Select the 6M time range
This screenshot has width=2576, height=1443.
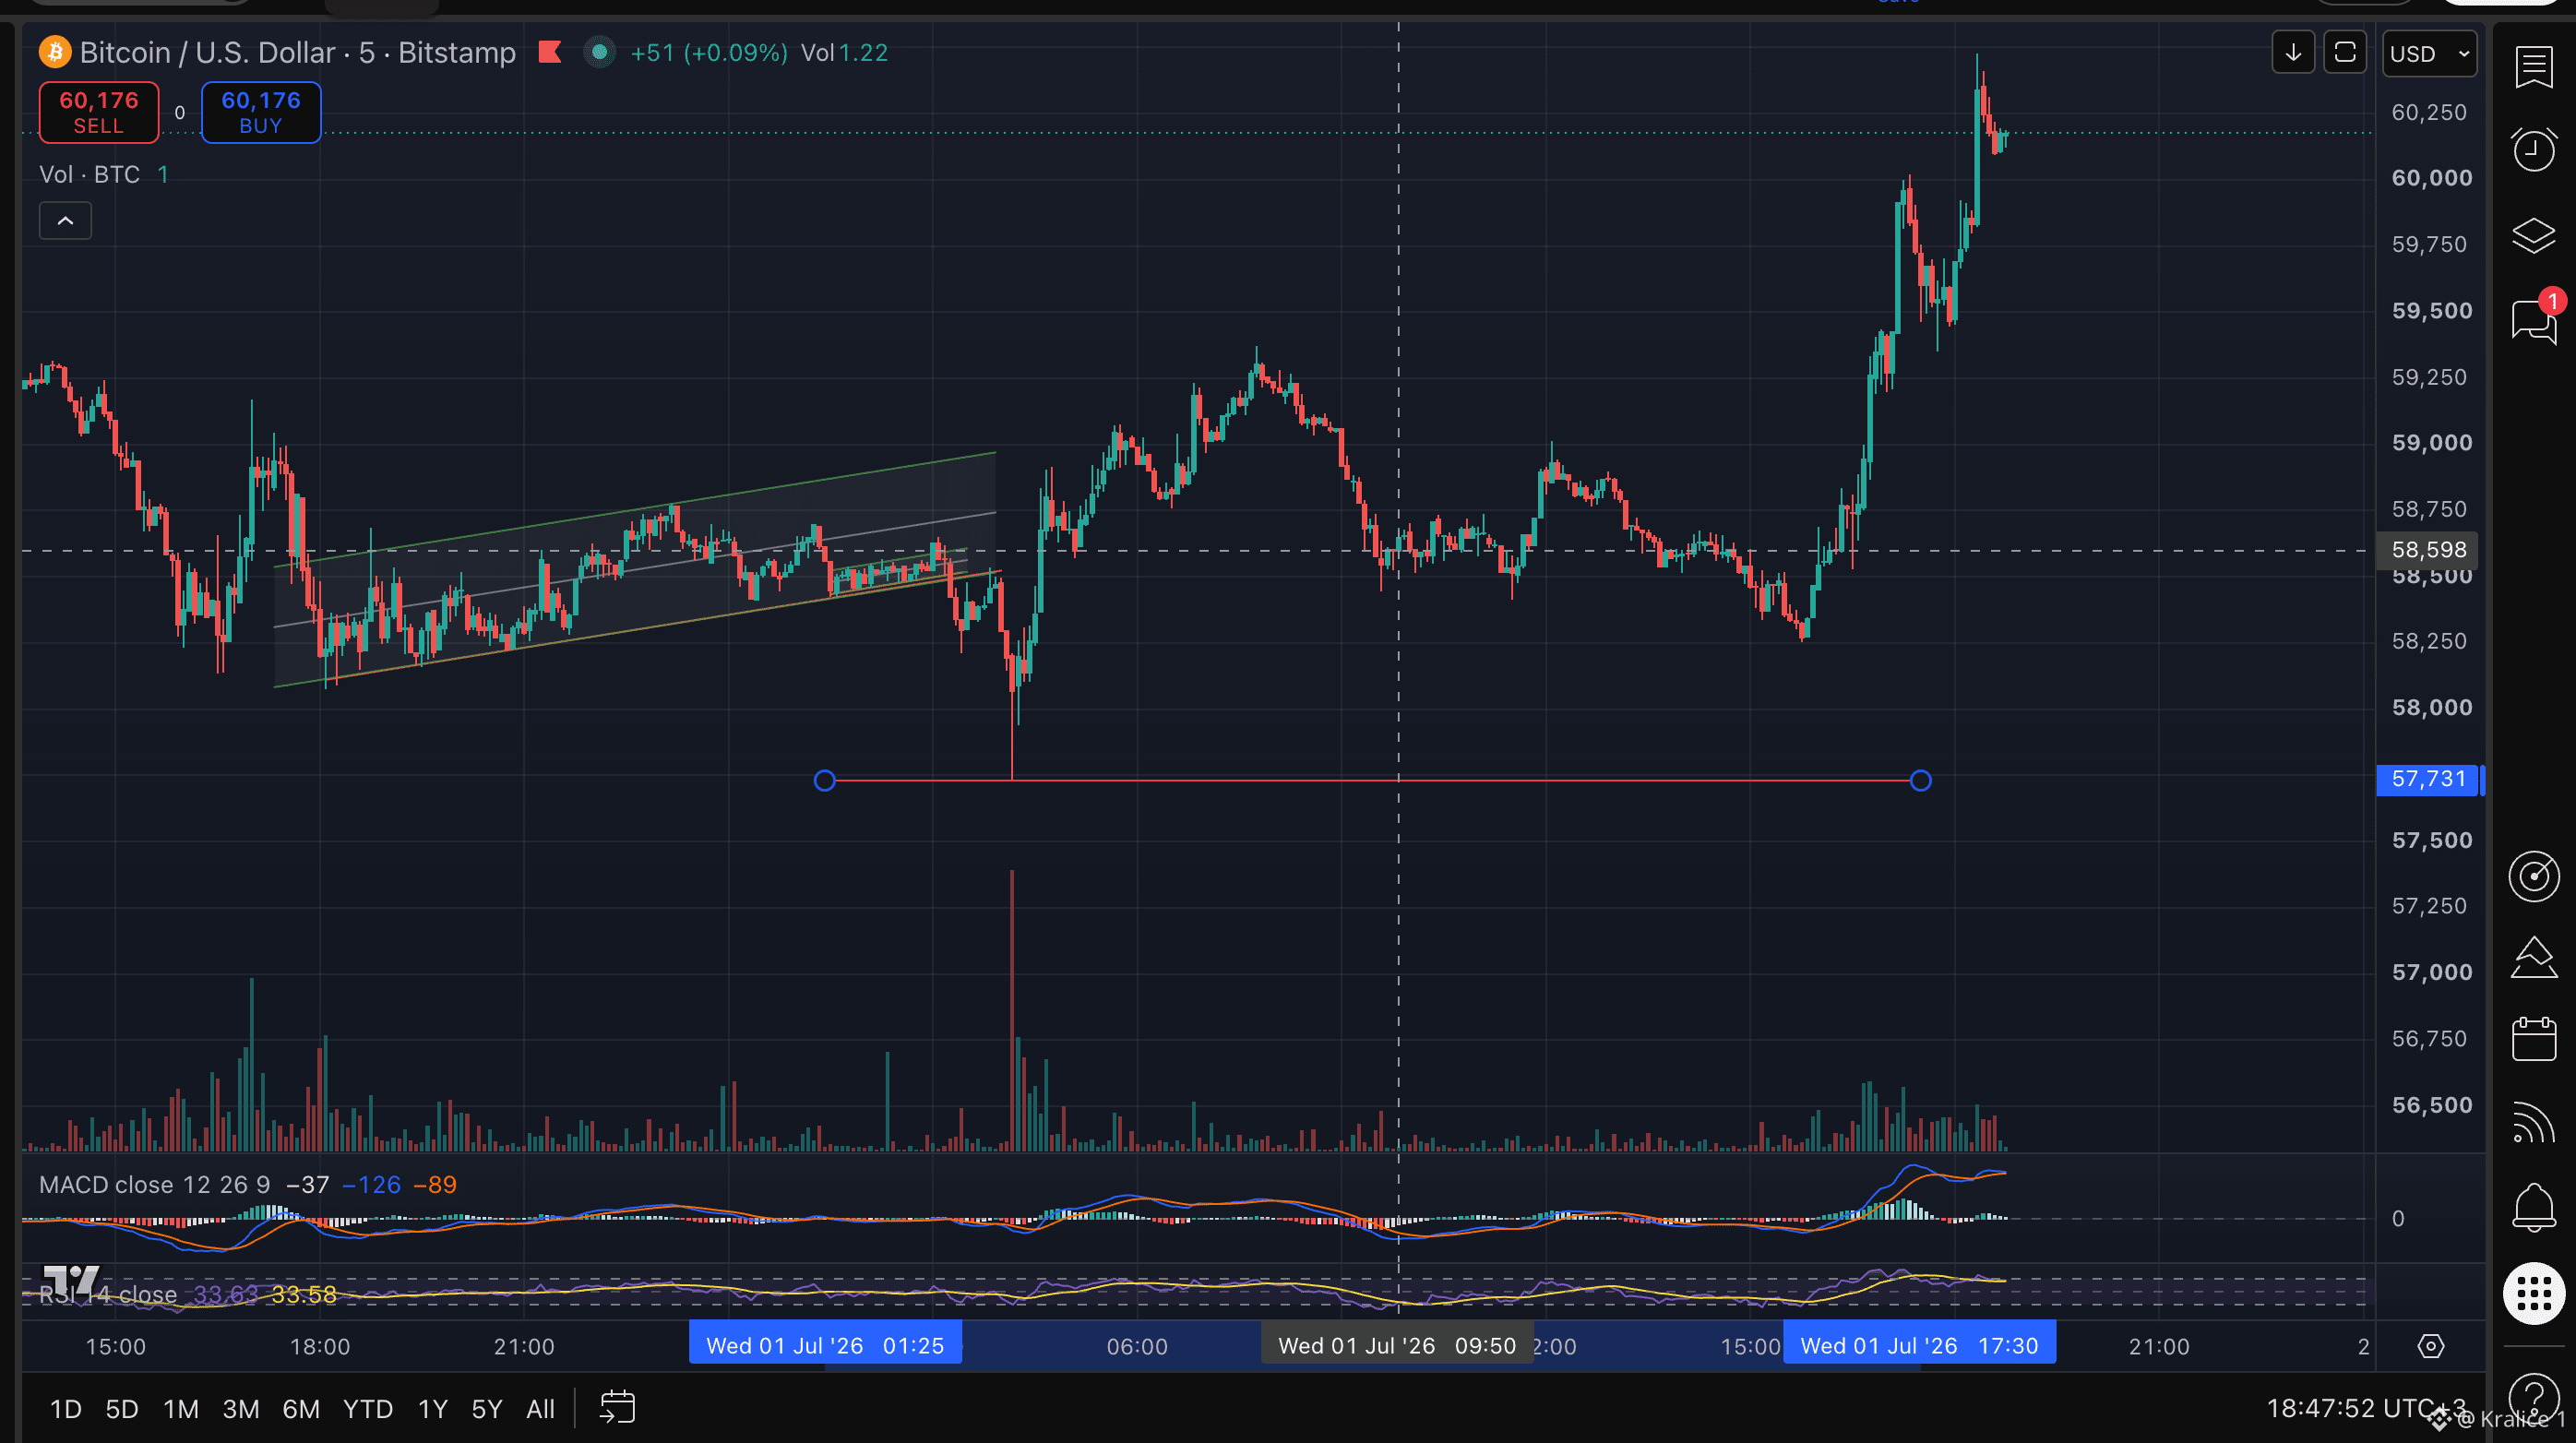[x=301, y=1409]
